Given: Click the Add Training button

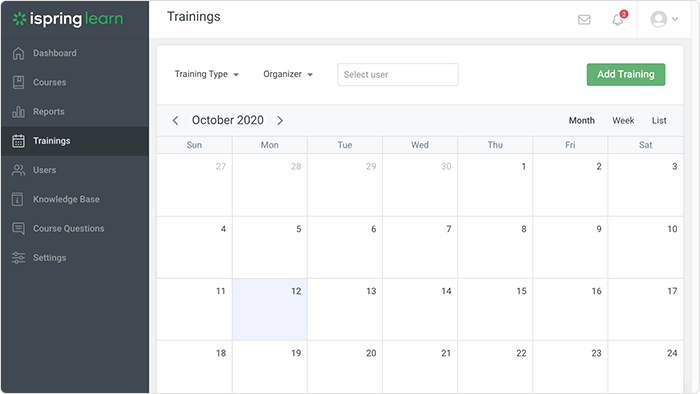Looking at the screenshot, I should pos(626,75).
